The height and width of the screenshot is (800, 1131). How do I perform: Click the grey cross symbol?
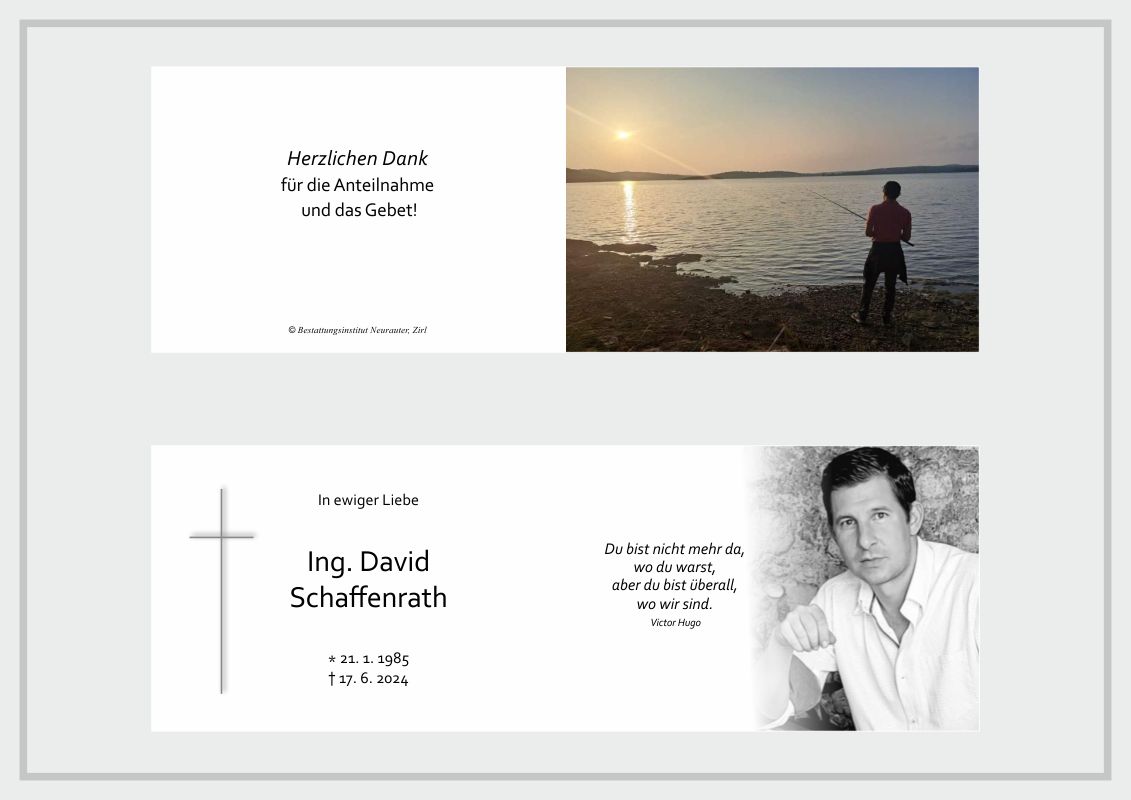(x=221, y=591)
